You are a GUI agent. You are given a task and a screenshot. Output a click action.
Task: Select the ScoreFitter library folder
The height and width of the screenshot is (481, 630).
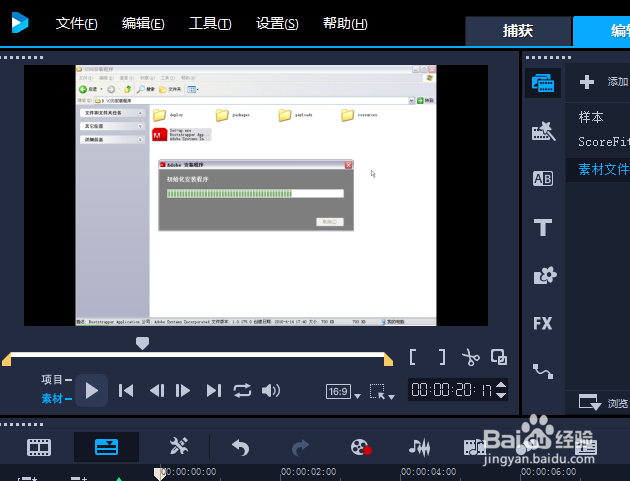point(603,141)
